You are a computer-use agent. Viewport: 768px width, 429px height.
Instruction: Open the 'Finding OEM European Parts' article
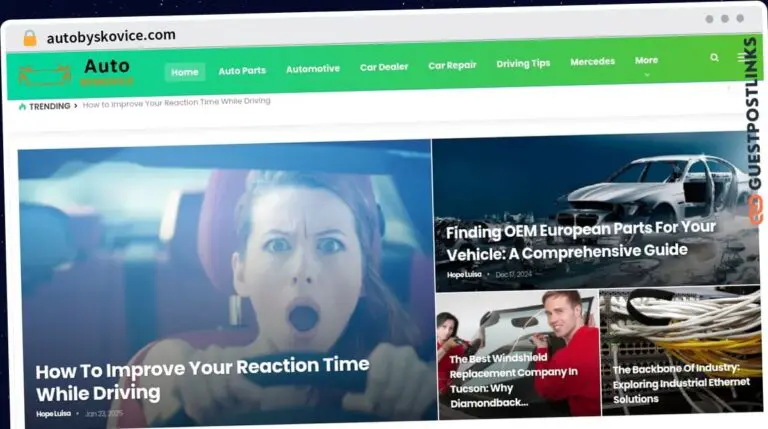tap(580, 240)
